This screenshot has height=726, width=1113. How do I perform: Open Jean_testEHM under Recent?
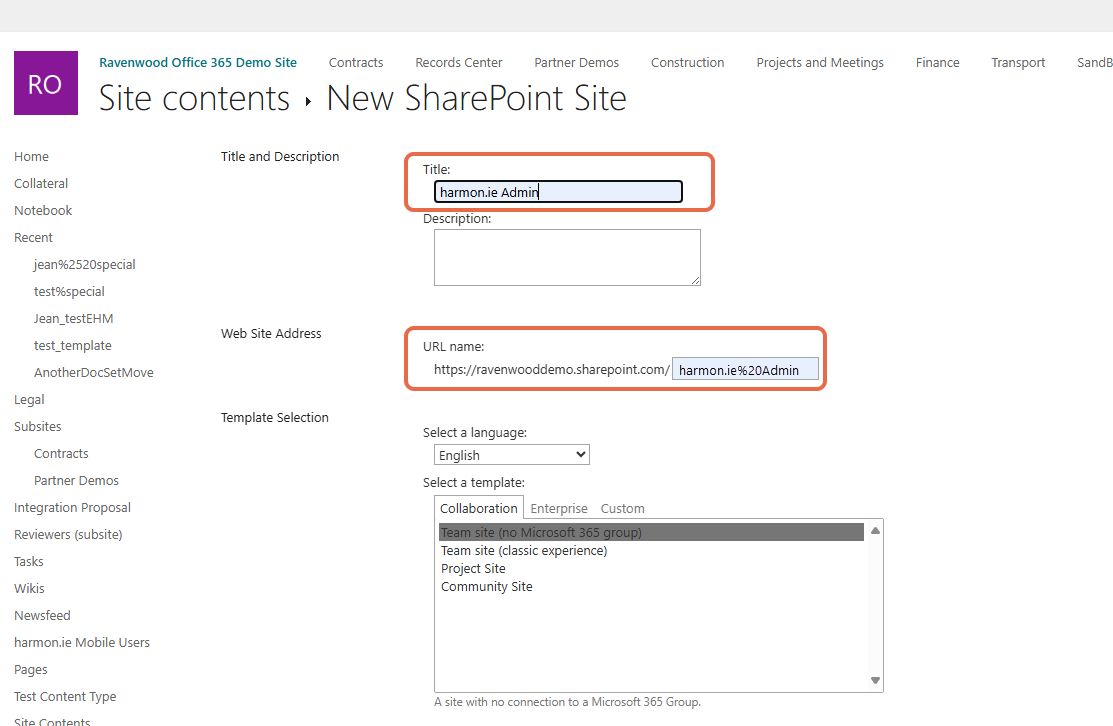pos(73,318)
